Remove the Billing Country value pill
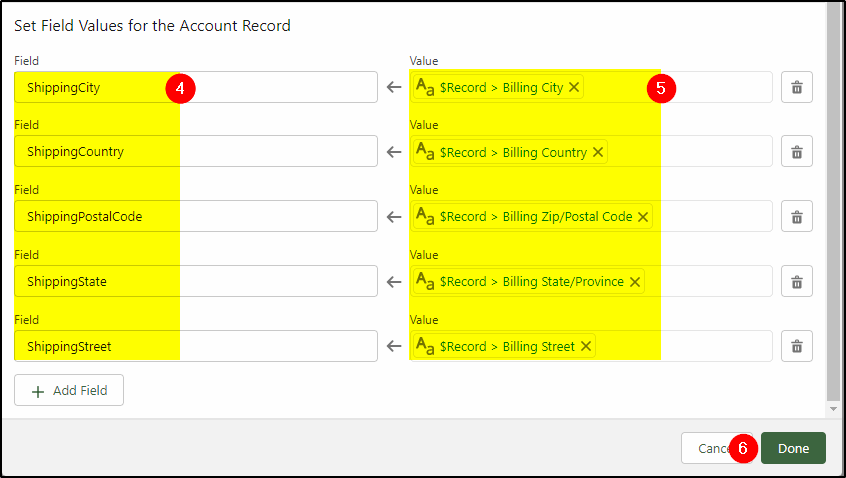Image resolution: width=846 pixels, height=478 pixels. pyautogui.click(x=598, y=152)
